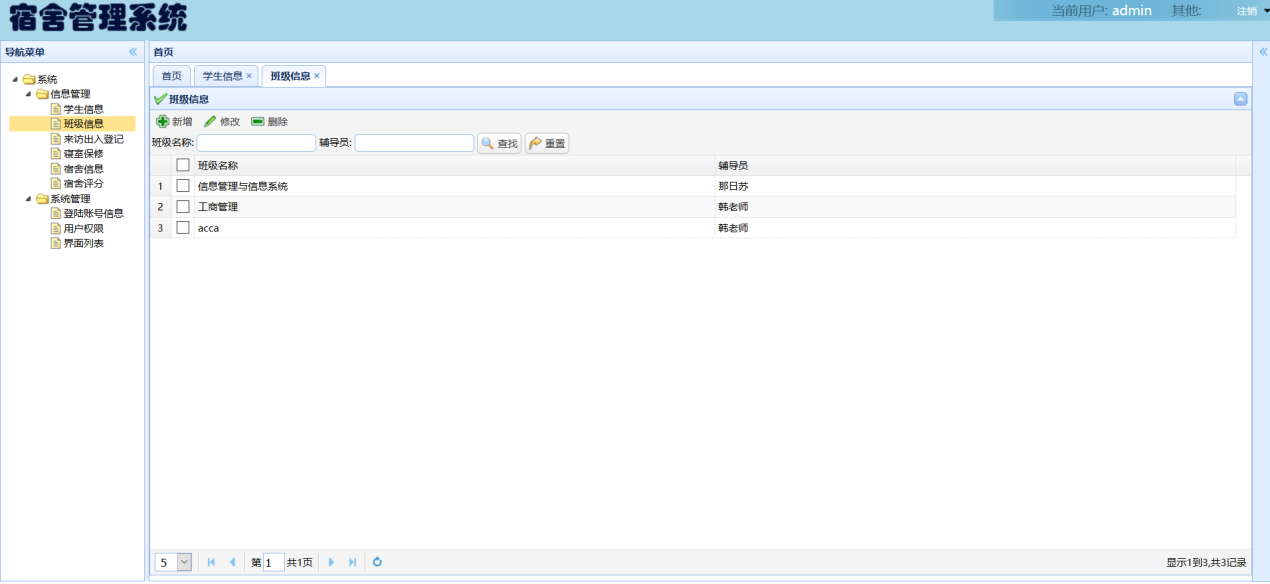Go to the last page of the table
The image size is (1270, 584).
pos(352,562)
